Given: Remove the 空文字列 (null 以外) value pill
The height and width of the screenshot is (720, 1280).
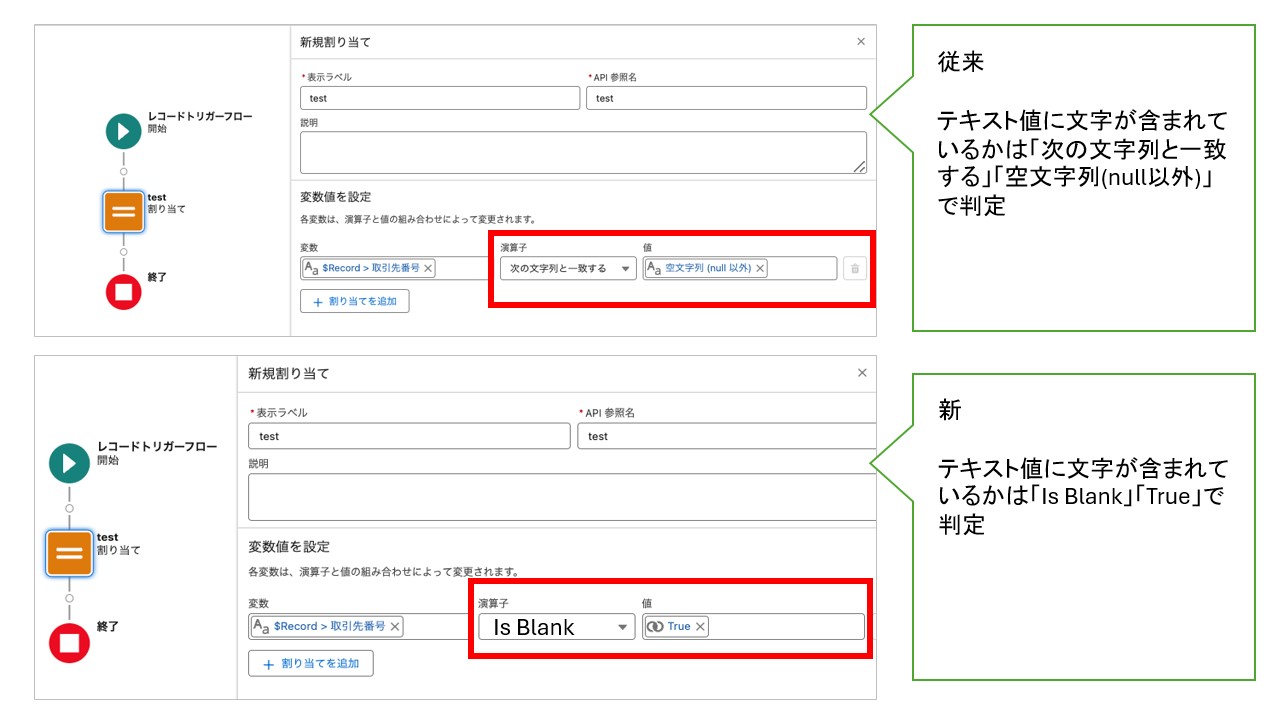Looking at the screenshot, I should (760, 268).
